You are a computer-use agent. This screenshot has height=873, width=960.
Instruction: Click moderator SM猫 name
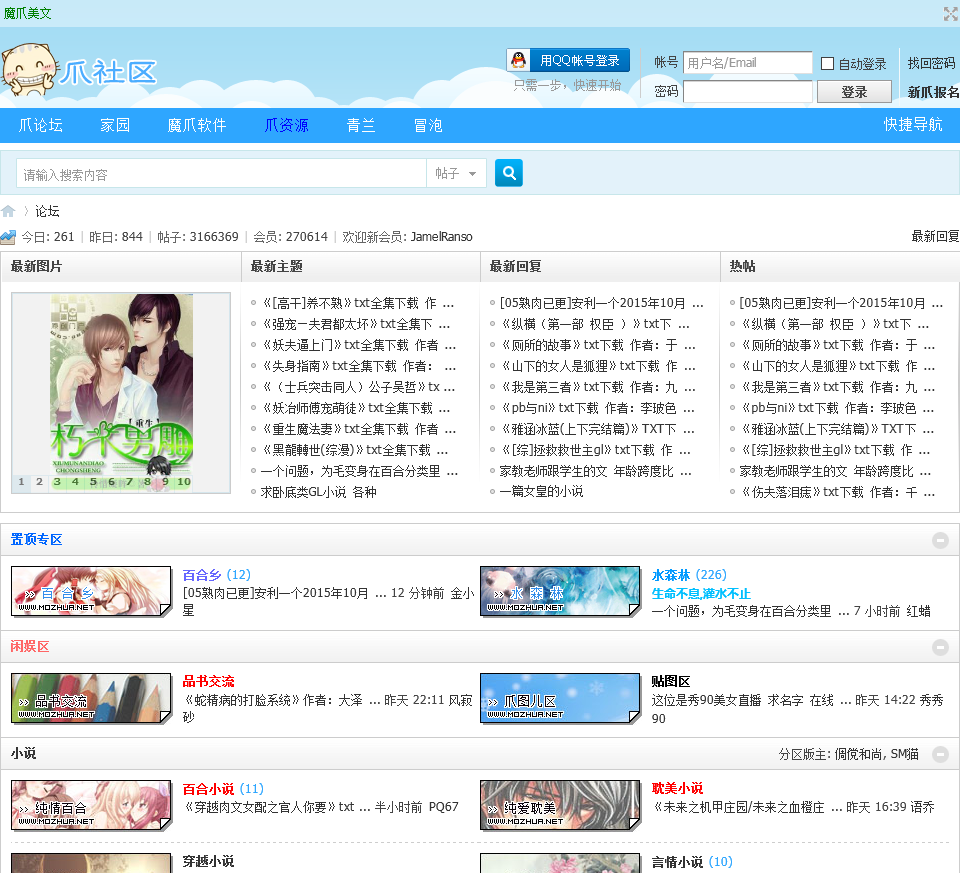point(904,754)
